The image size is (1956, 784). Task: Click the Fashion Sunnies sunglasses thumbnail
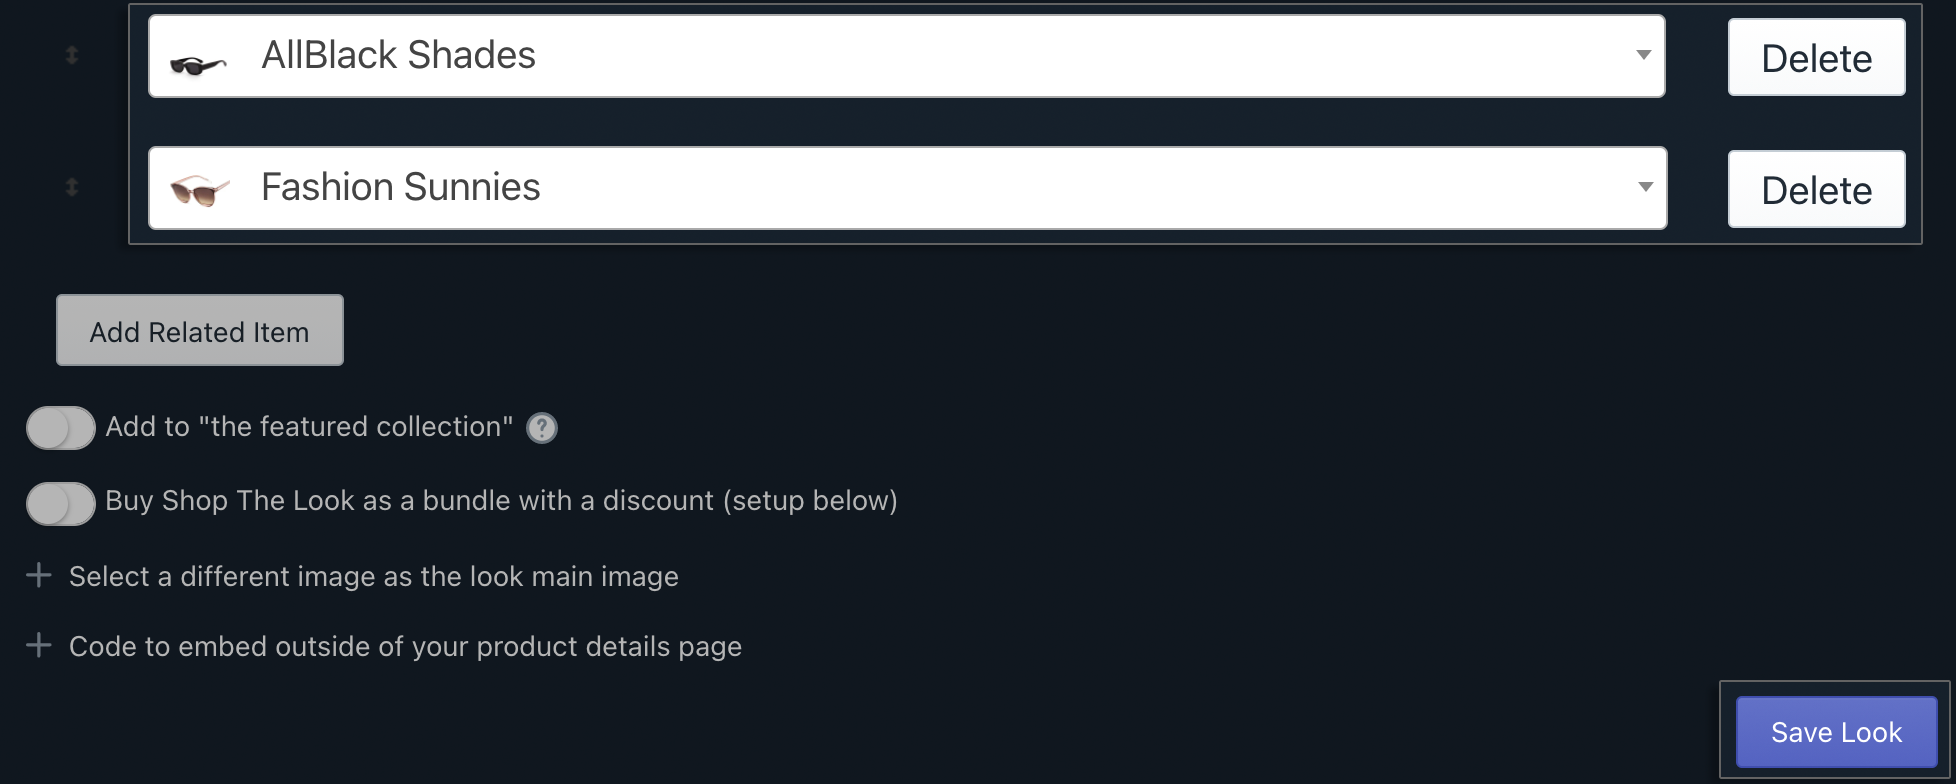(200, 189)
